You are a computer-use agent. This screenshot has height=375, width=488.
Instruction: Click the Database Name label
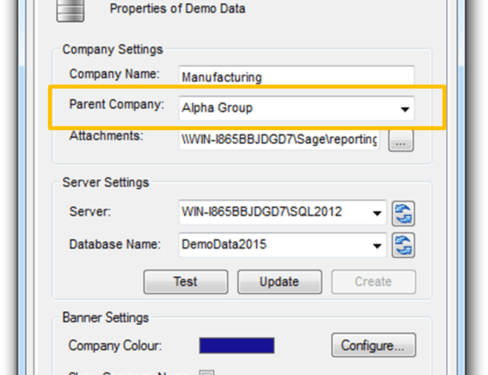point(115,244)
